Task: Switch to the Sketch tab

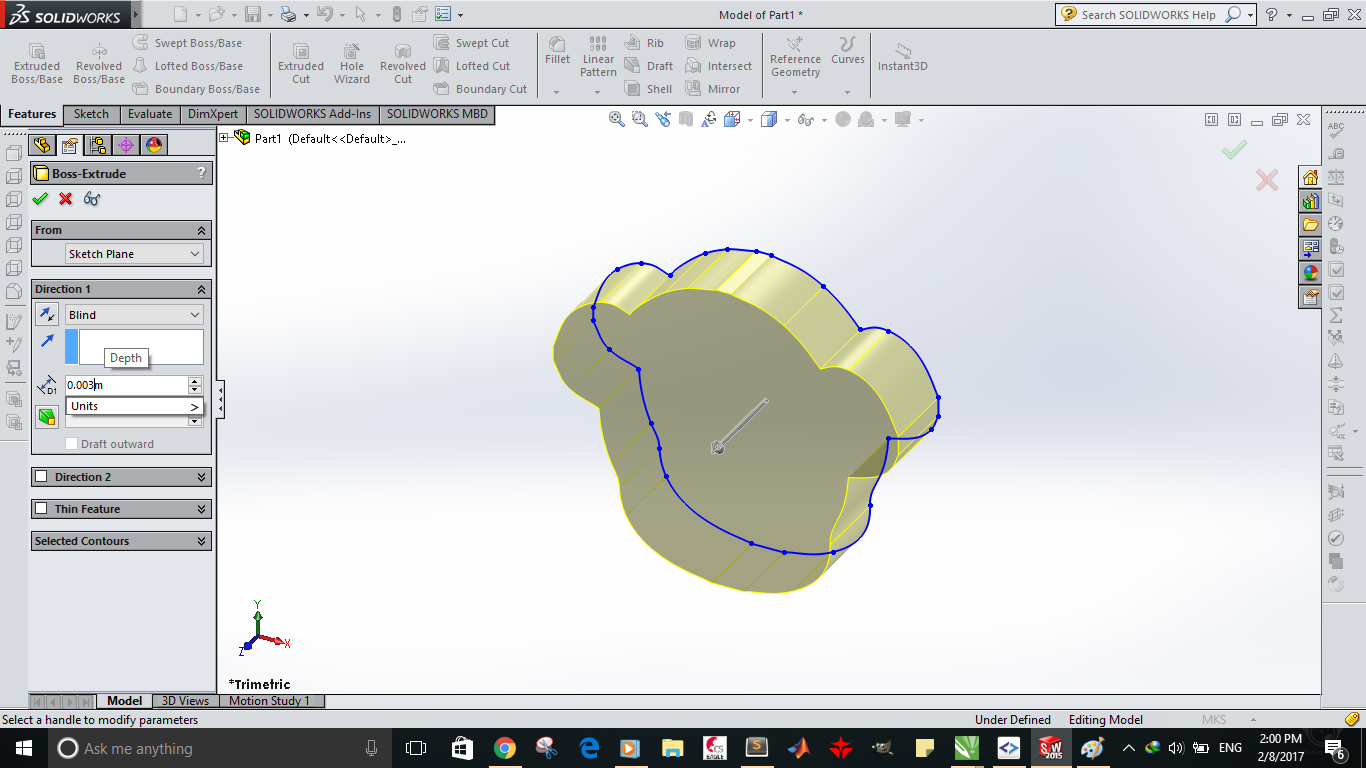Action: (x=91, y=114)
